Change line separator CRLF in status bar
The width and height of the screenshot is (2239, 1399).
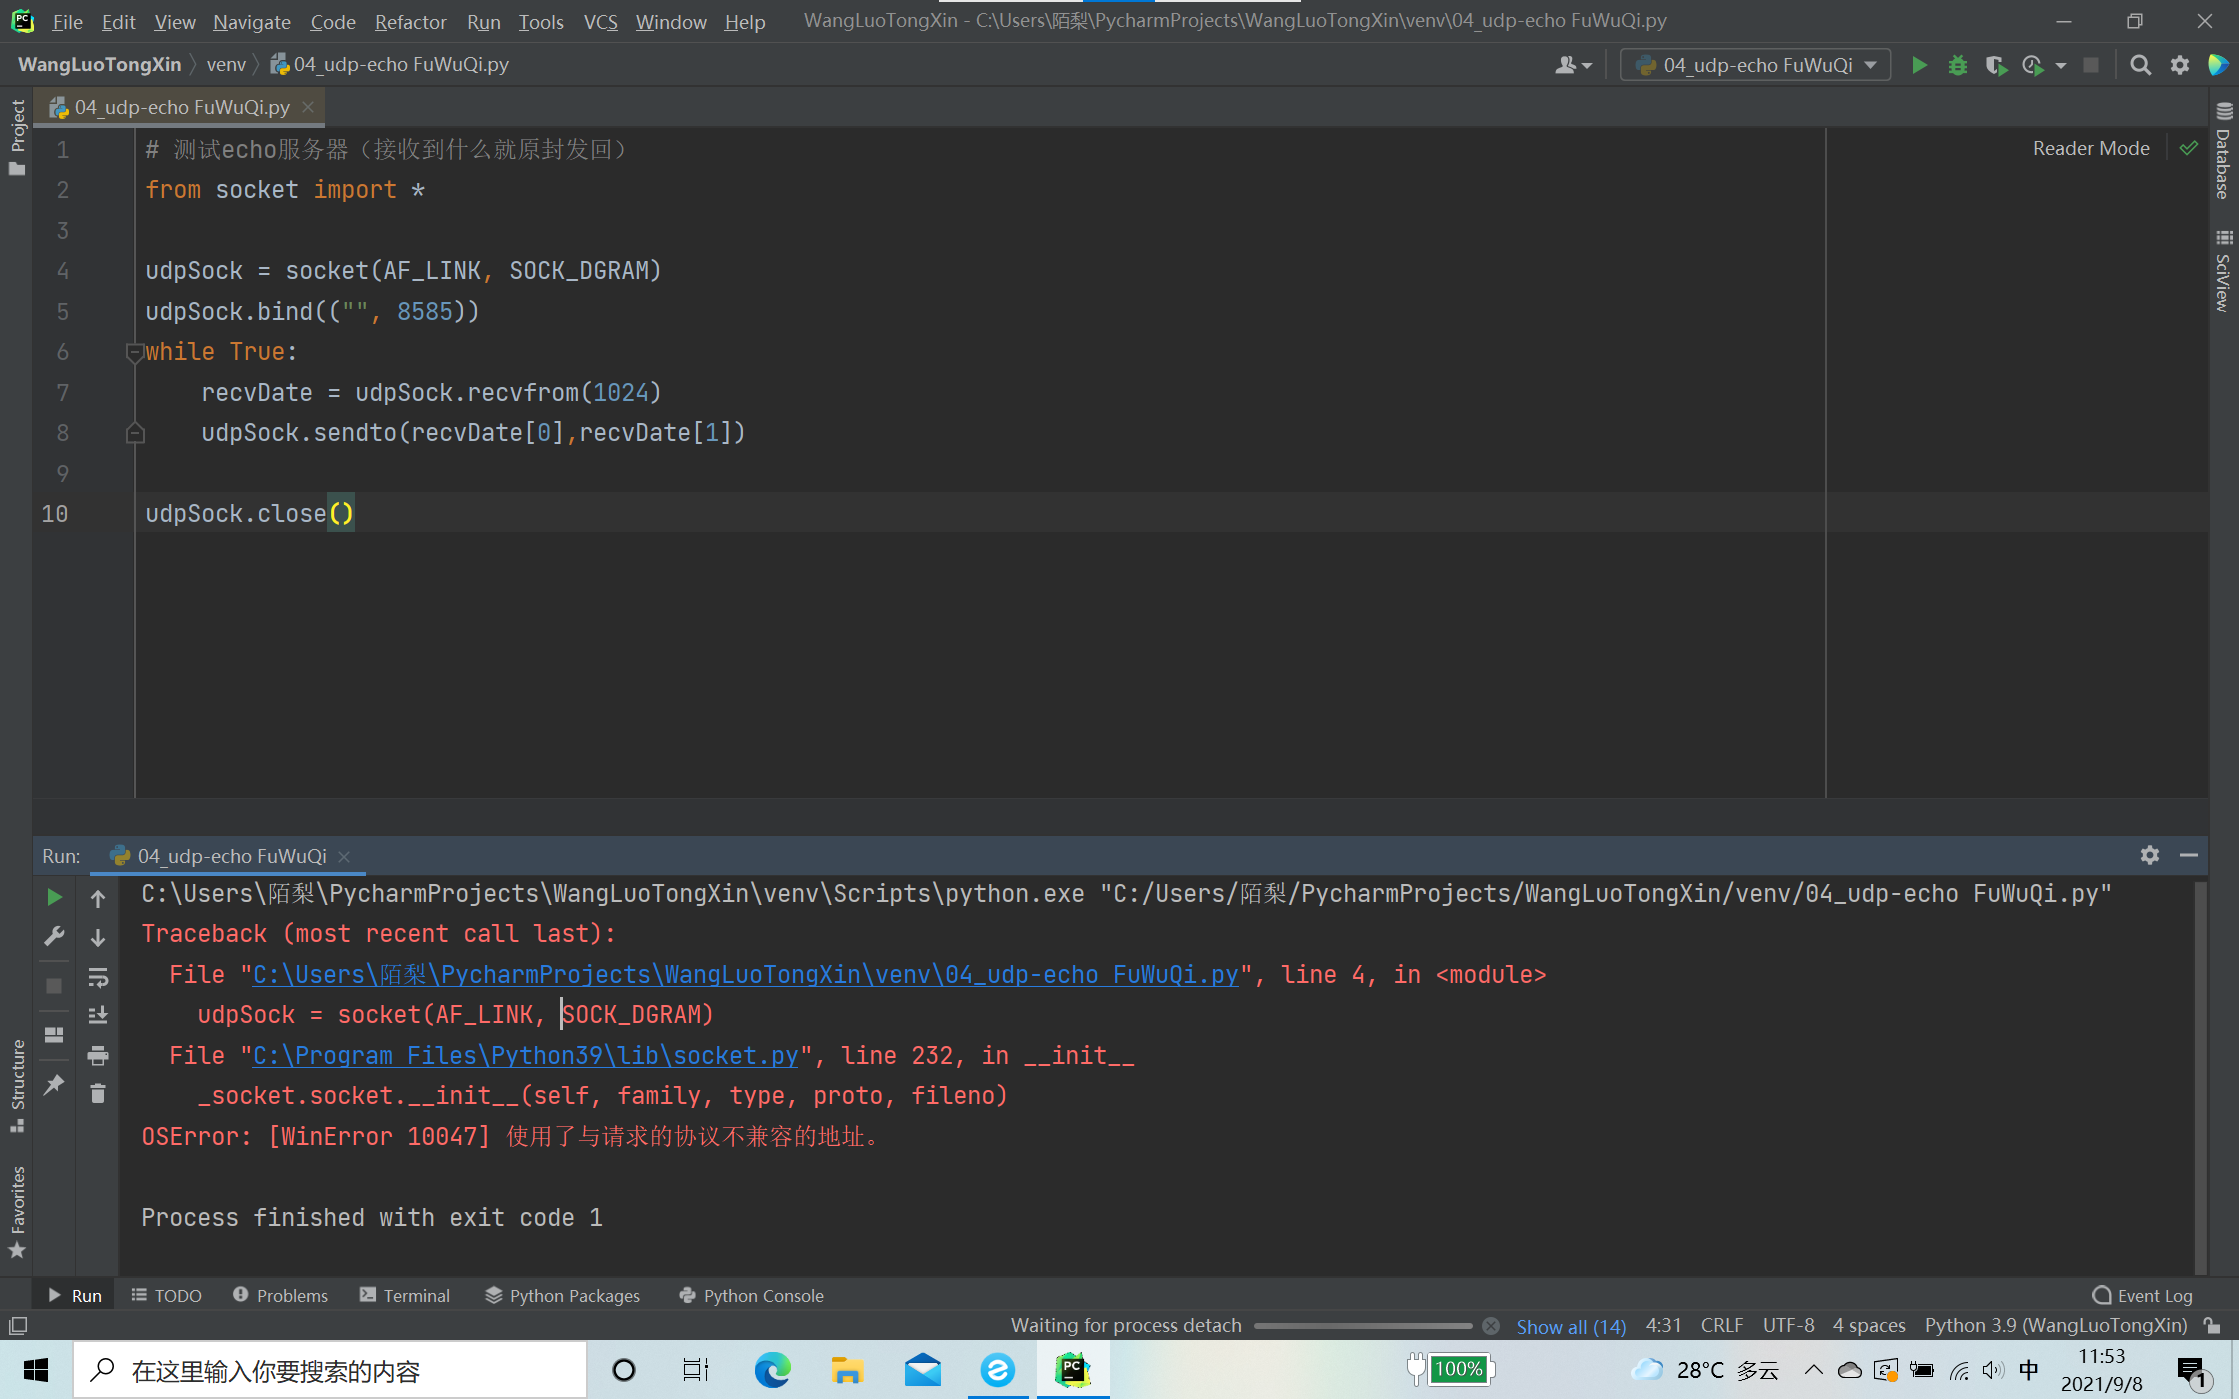coord(1721,1325)
